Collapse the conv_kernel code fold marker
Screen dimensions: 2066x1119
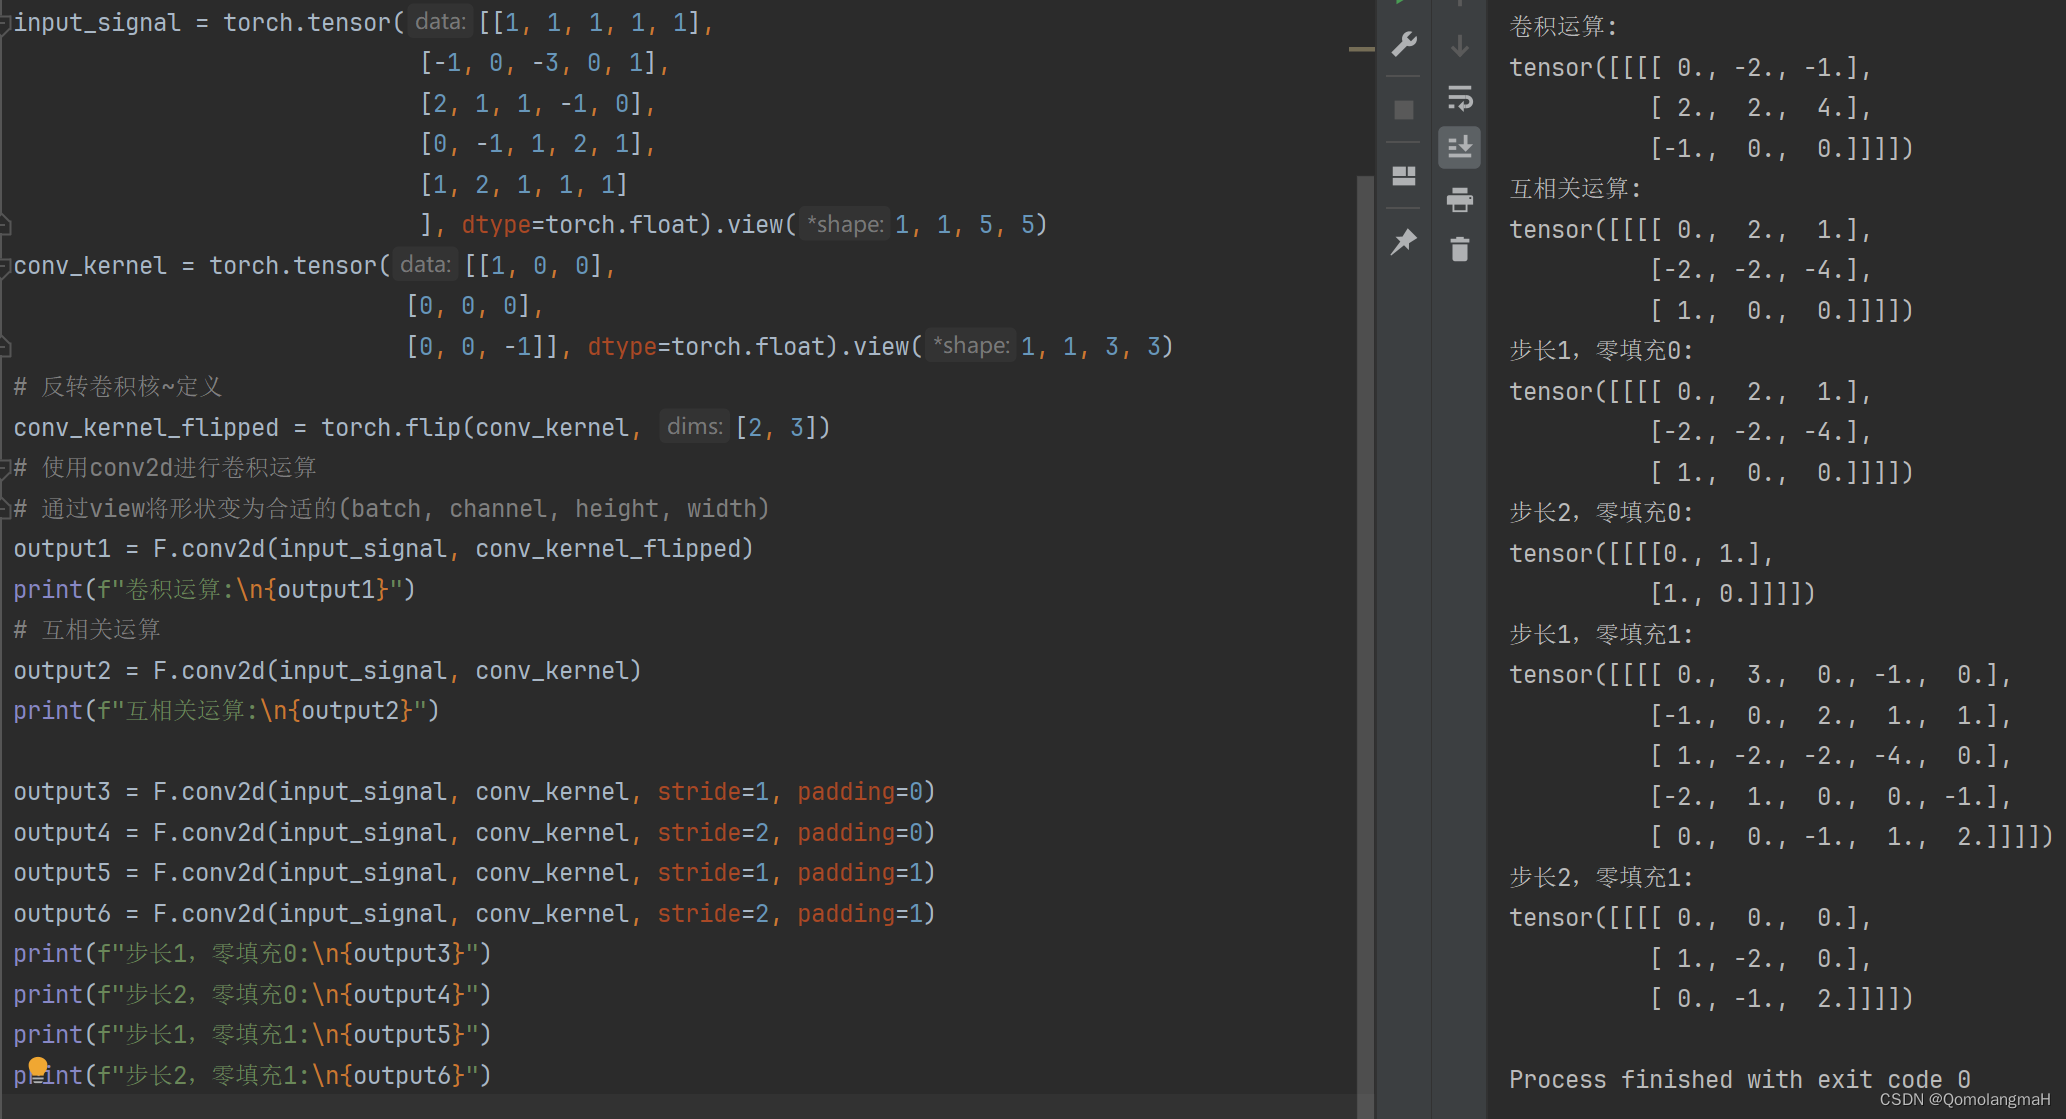click(5, 266)
